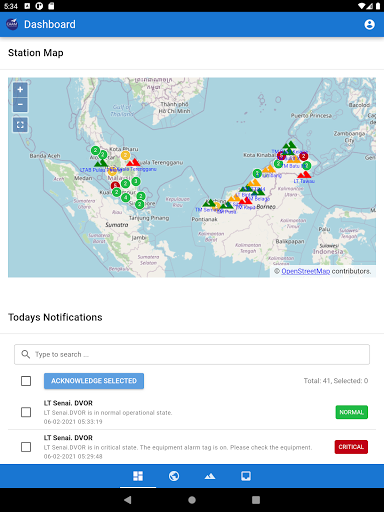Open notification dated 06-02-2021 05:33:19
This screenshot has width=384, height=512.
(x=192, y=412)
